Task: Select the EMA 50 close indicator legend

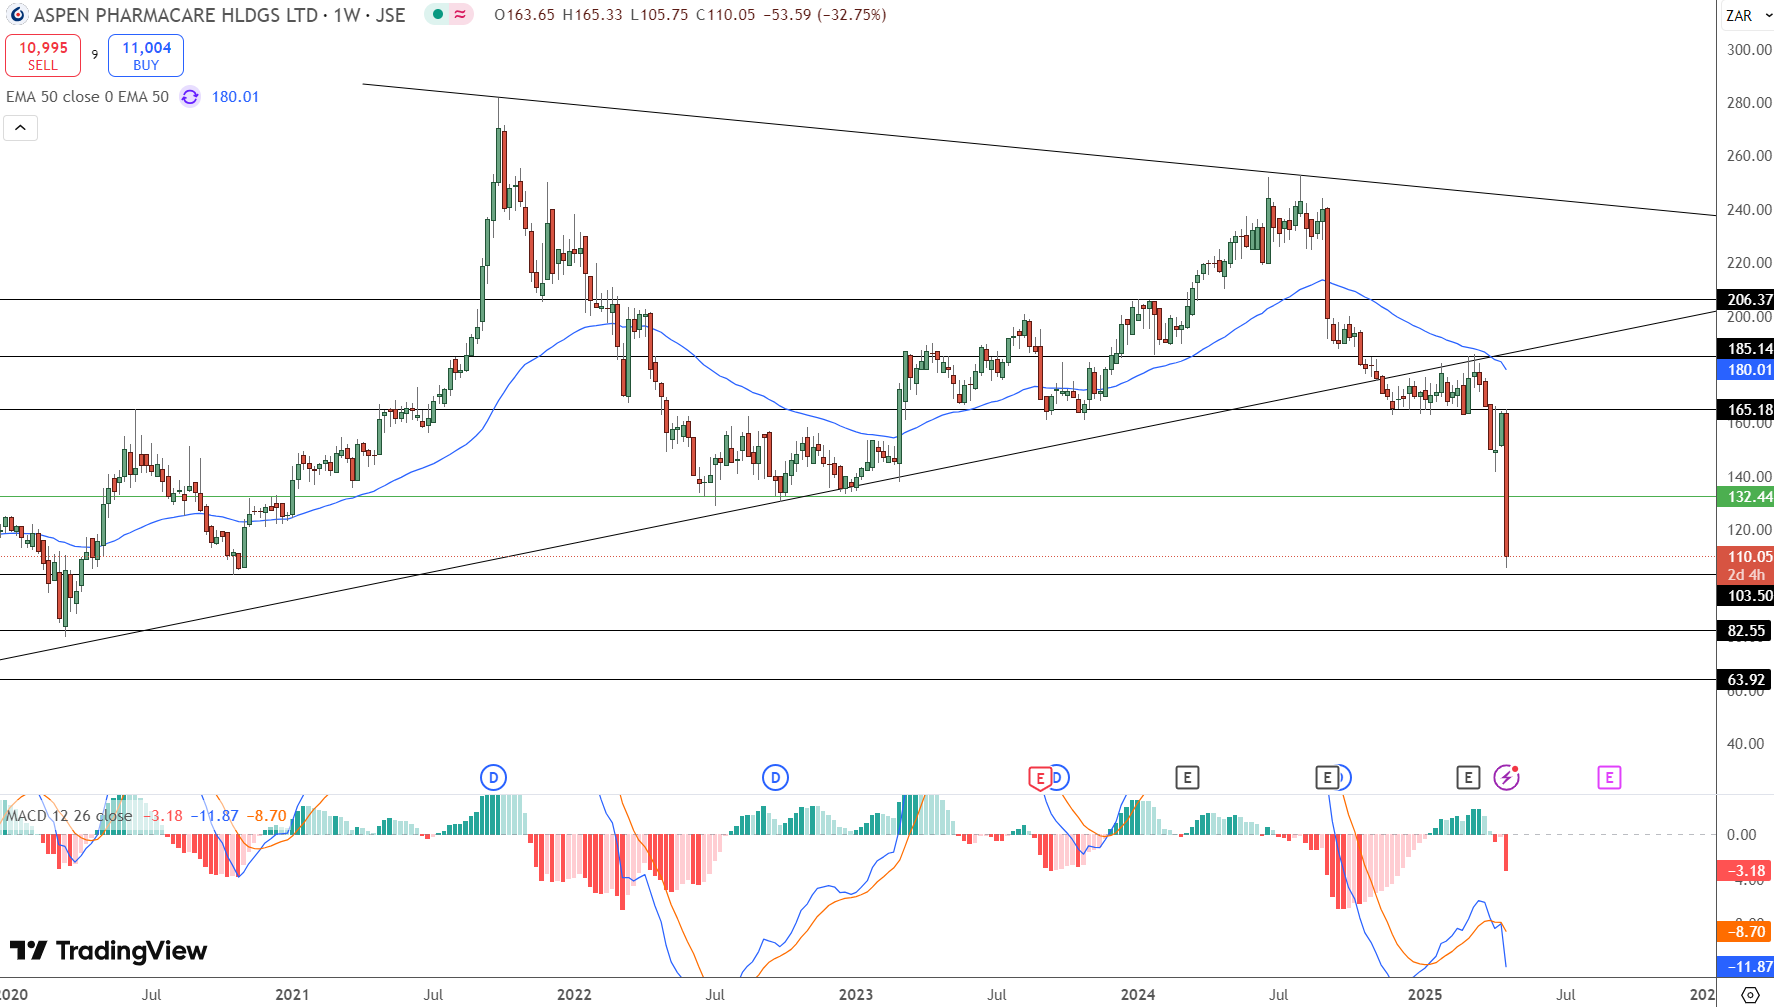Action: (x=88, y=97)
